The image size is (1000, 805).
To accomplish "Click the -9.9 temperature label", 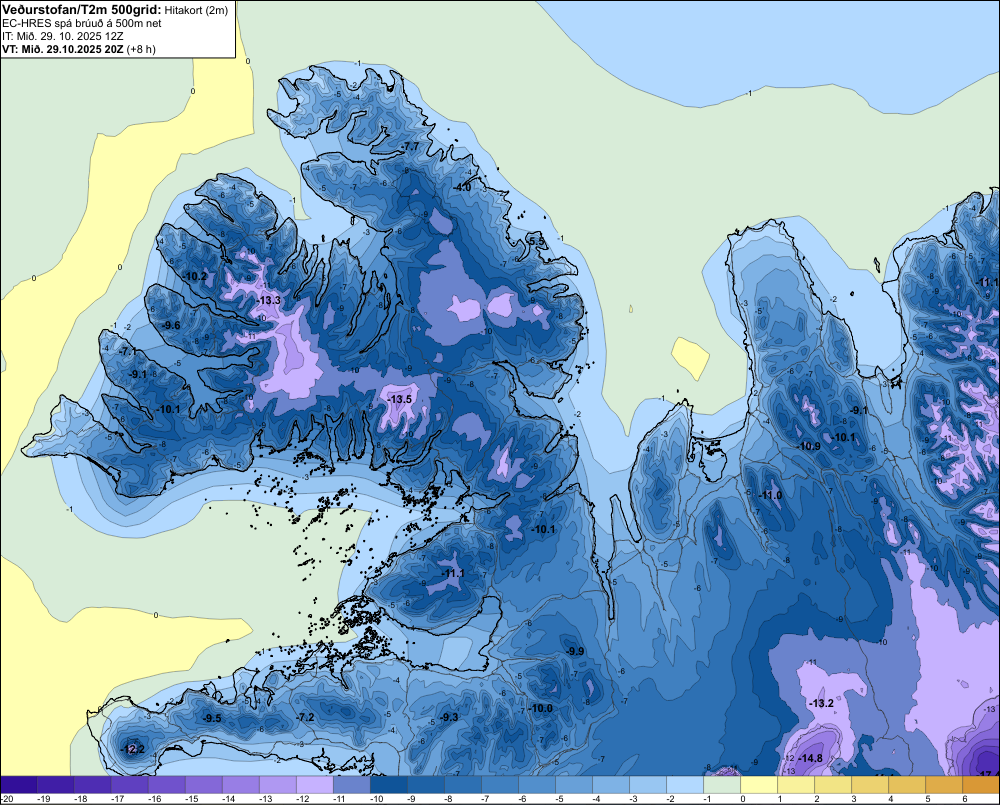I will click(575, 651).
